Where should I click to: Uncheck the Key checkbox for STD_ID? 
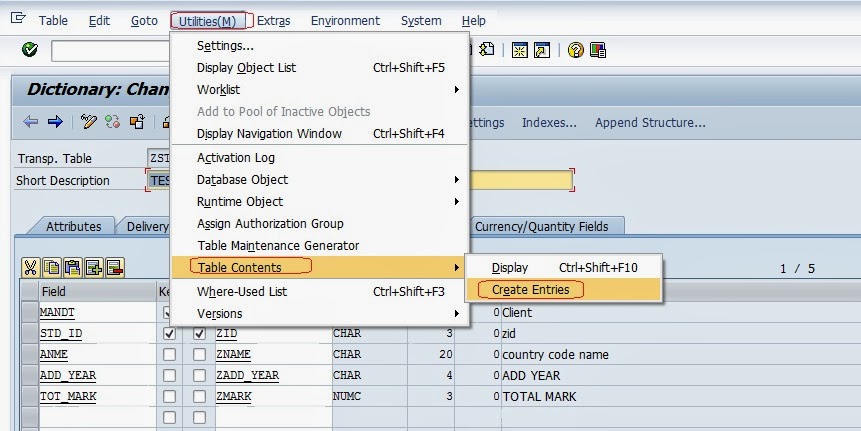pos(169,334)
